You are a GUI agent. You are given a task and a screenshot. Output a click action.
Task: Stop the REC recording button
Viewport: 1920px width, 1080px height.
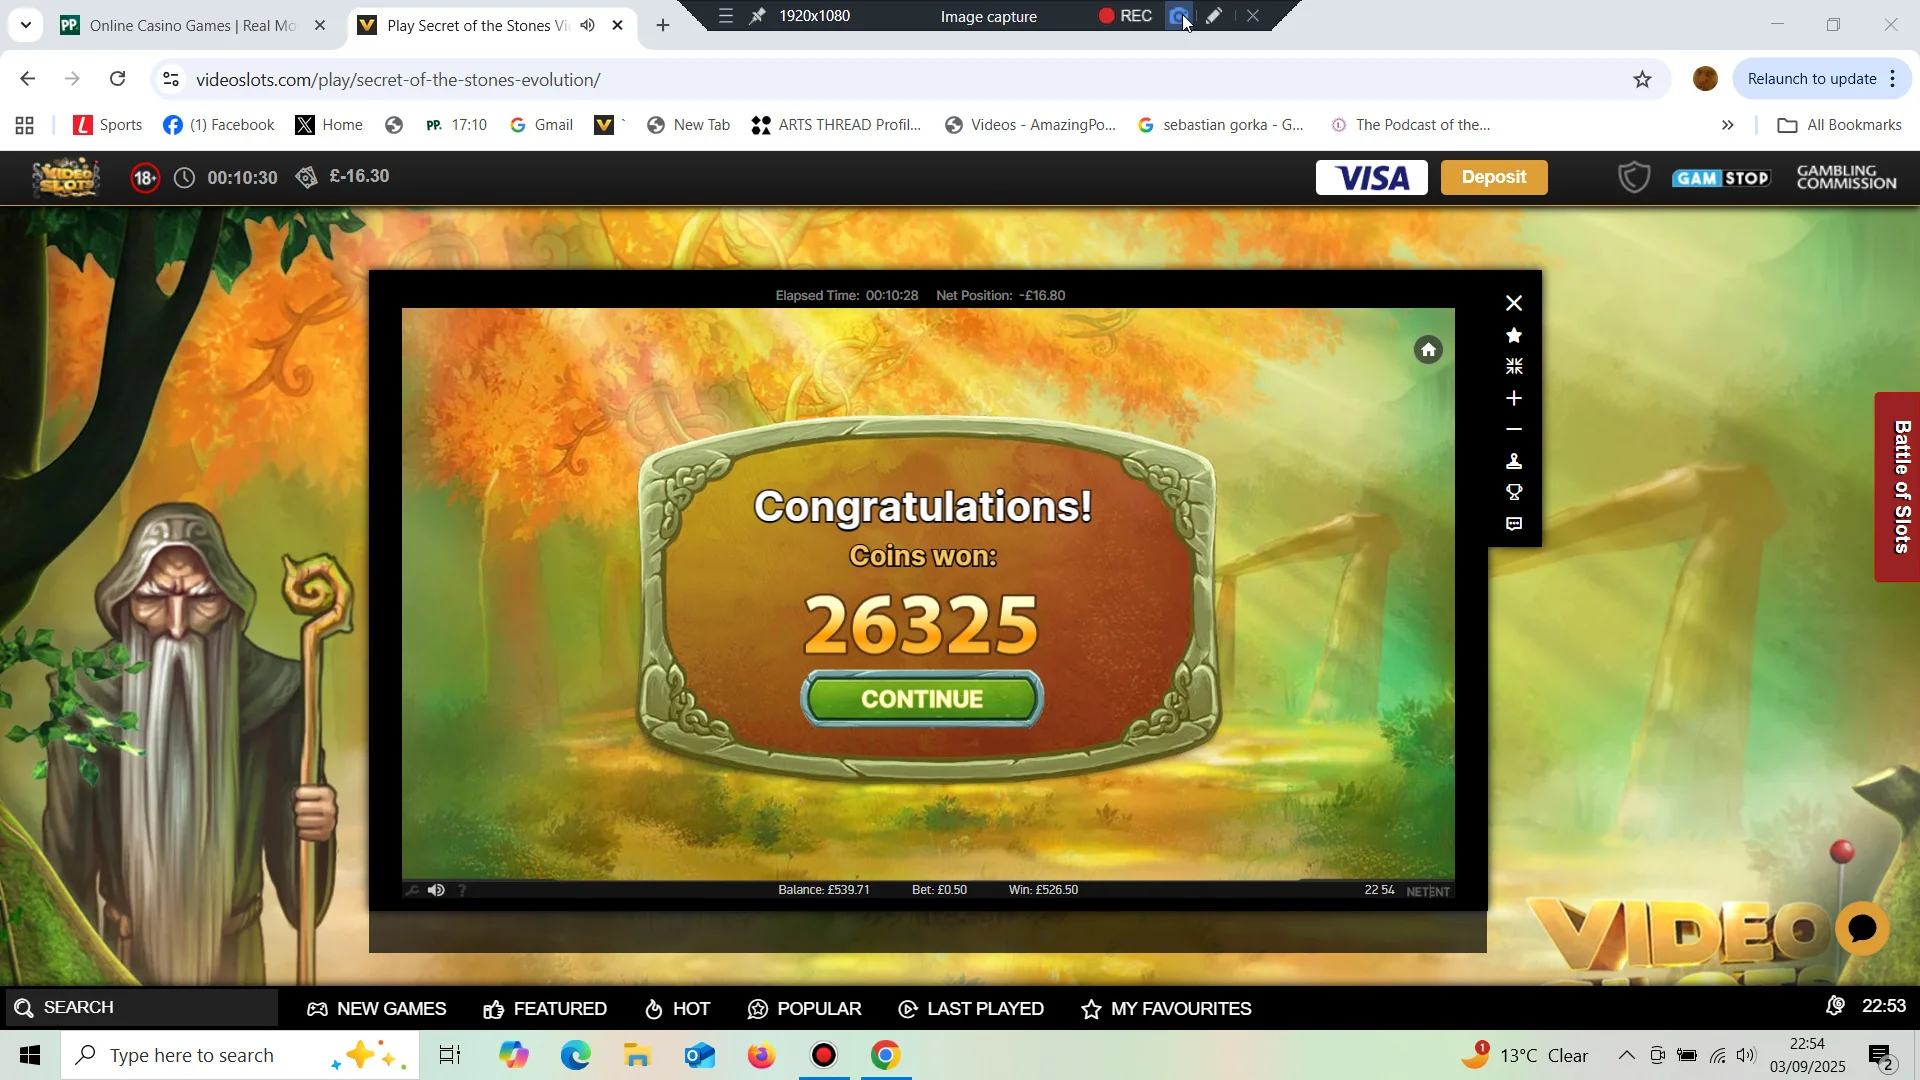click(1125, 16)
